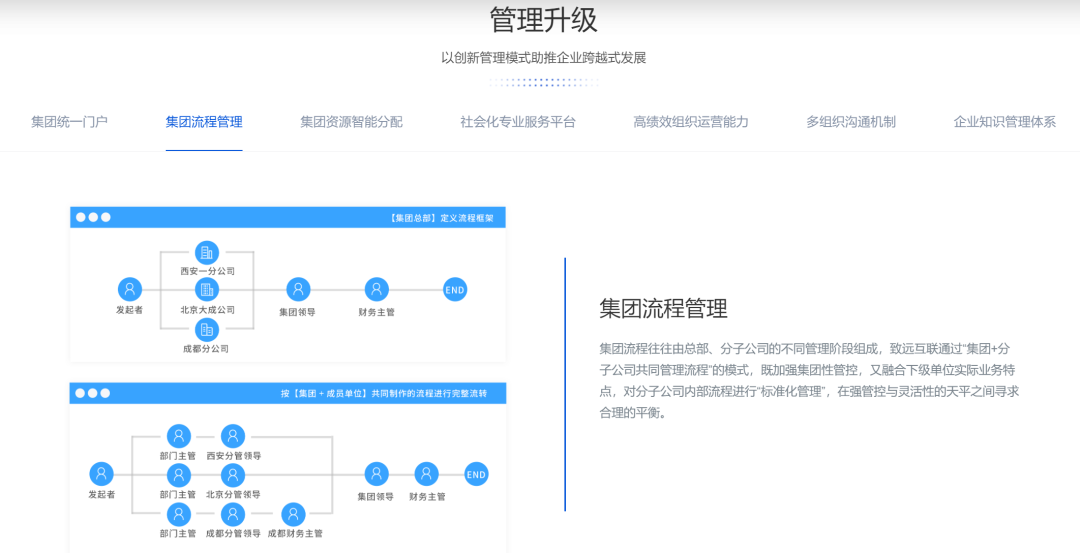
Task: Click 发起者 icon in the 完整流转 diagram
Action: pyautogui.click(x=101, y=474)
